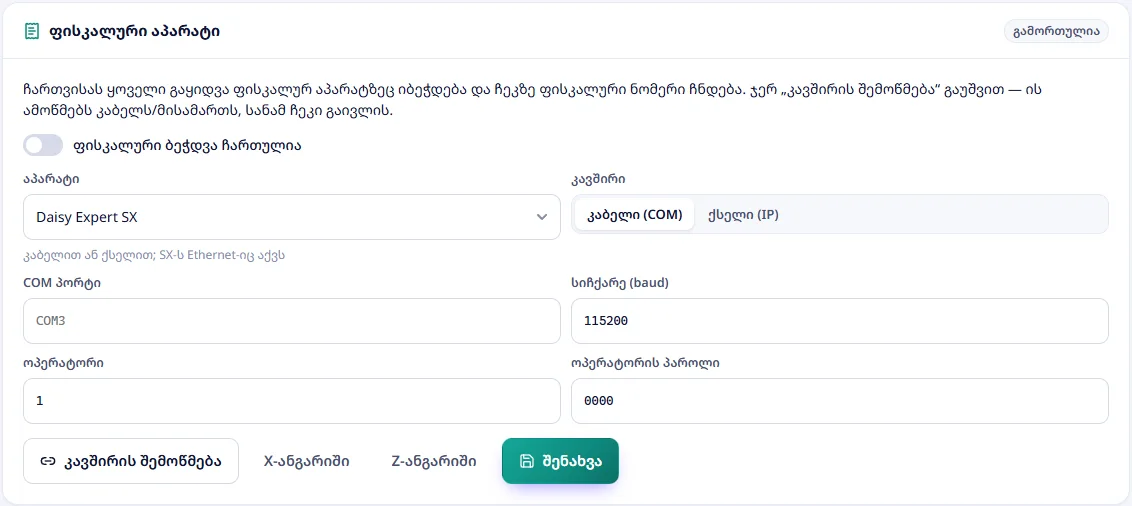Open the აპარატი dropdown showing Daisy Expert SX
This screenshot has width=1132, height=506.
click(x=292, y=217)
